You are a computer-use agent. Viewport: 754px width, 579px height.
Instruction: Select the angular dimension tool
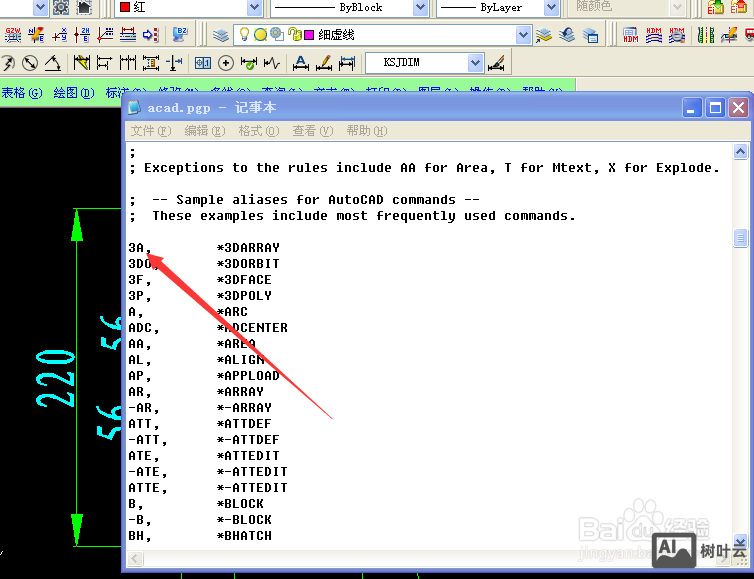tap(52, 63)
